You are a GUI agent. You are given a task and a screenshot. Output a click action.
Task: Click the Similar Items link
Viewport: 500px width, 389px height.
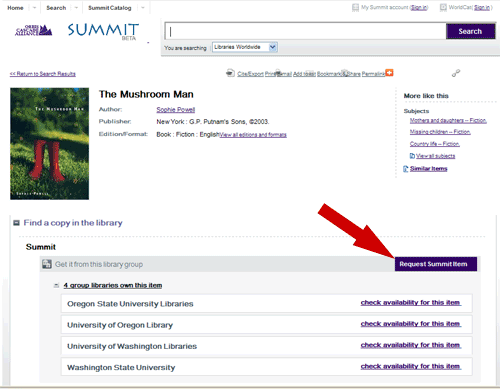pos(429,169)
